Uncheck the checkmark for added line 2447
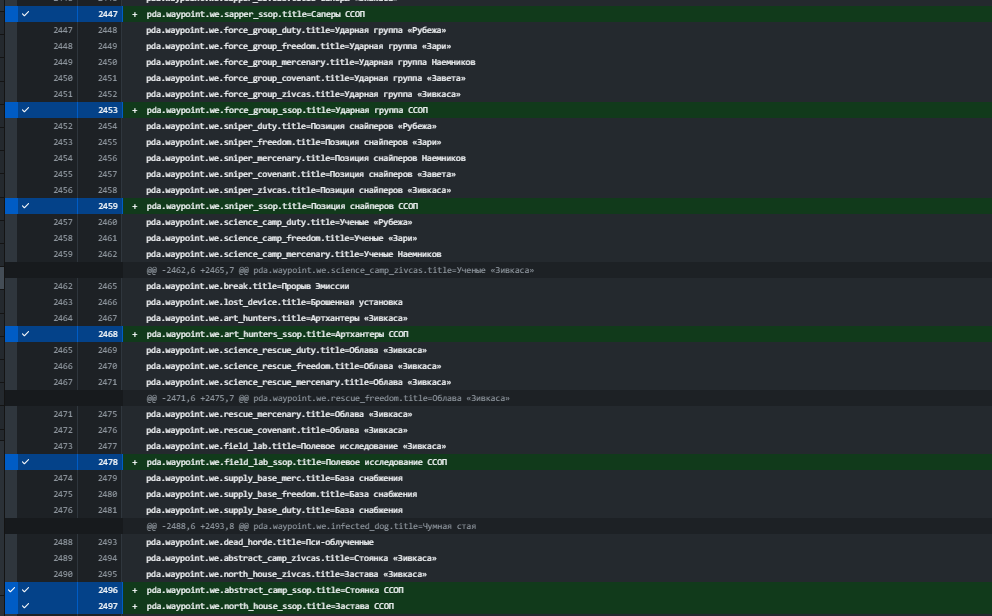Image resolution: width=992 pixels, height=616 pixels. (25, 14)
